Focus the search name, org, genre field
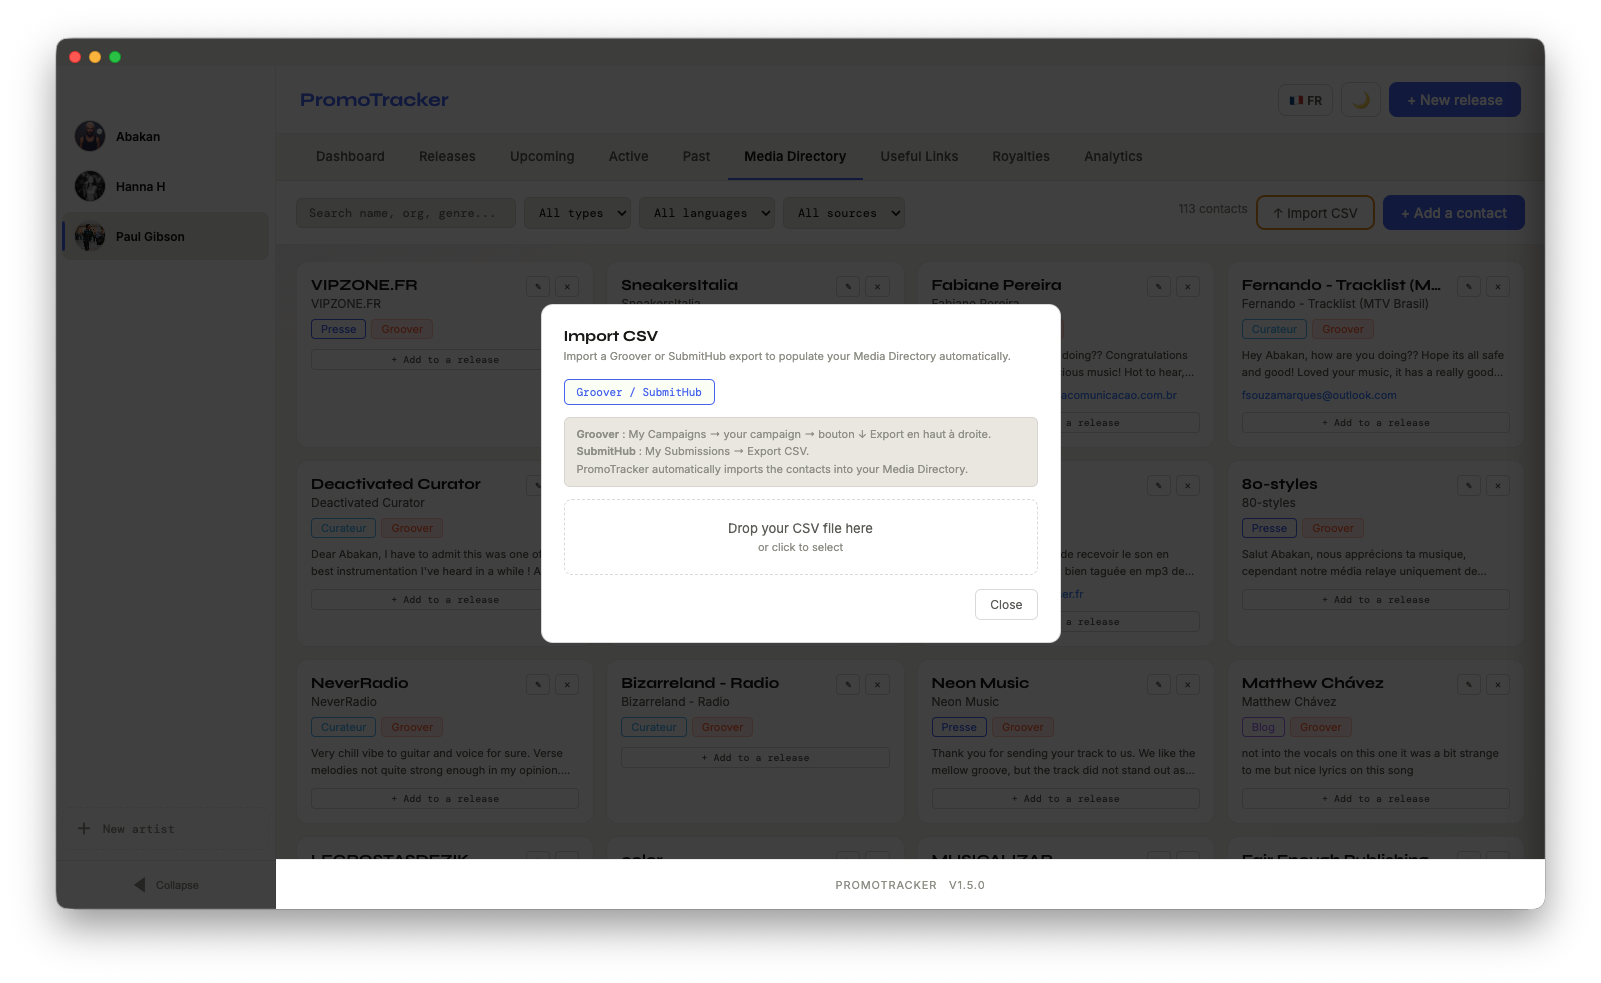This screenshot has height=983, width=1601. point(405,213)
